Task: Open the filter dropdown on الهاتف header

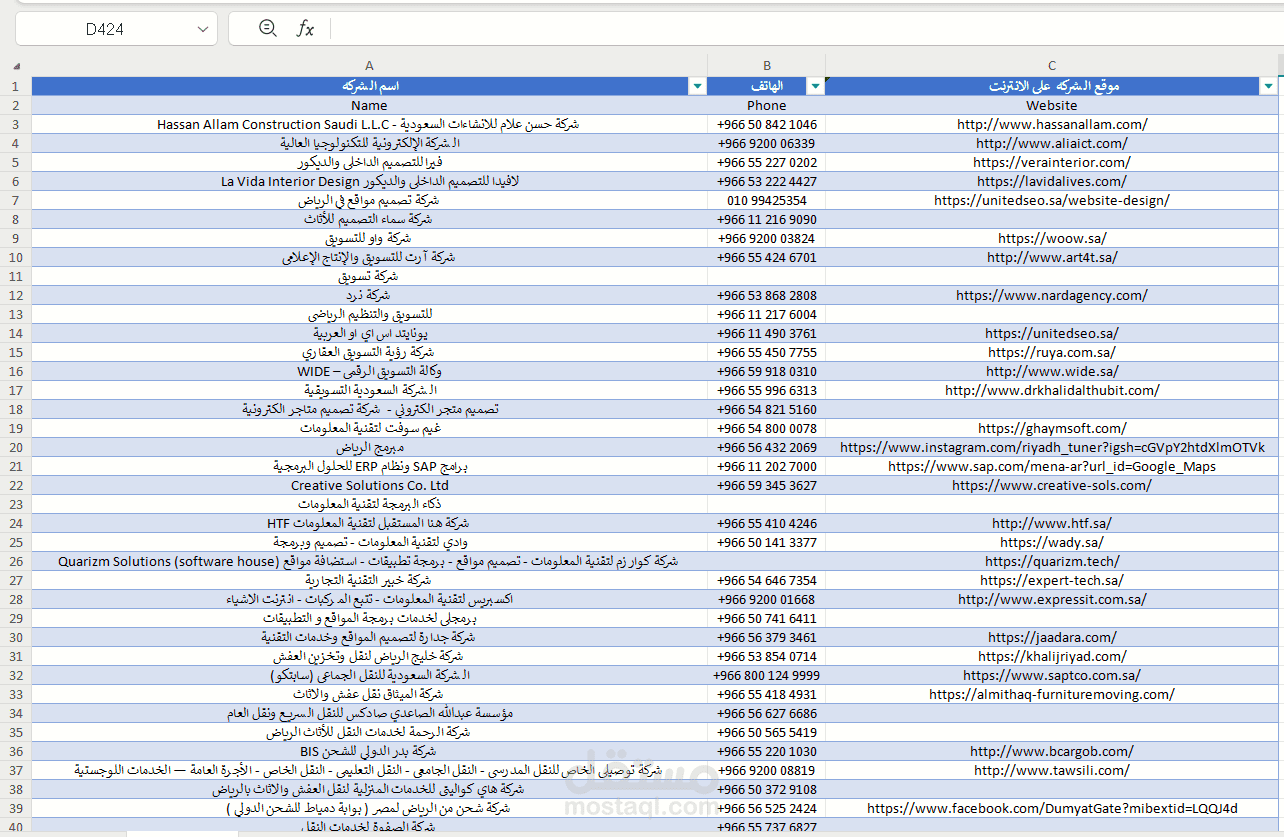Action: click(816, 87)
